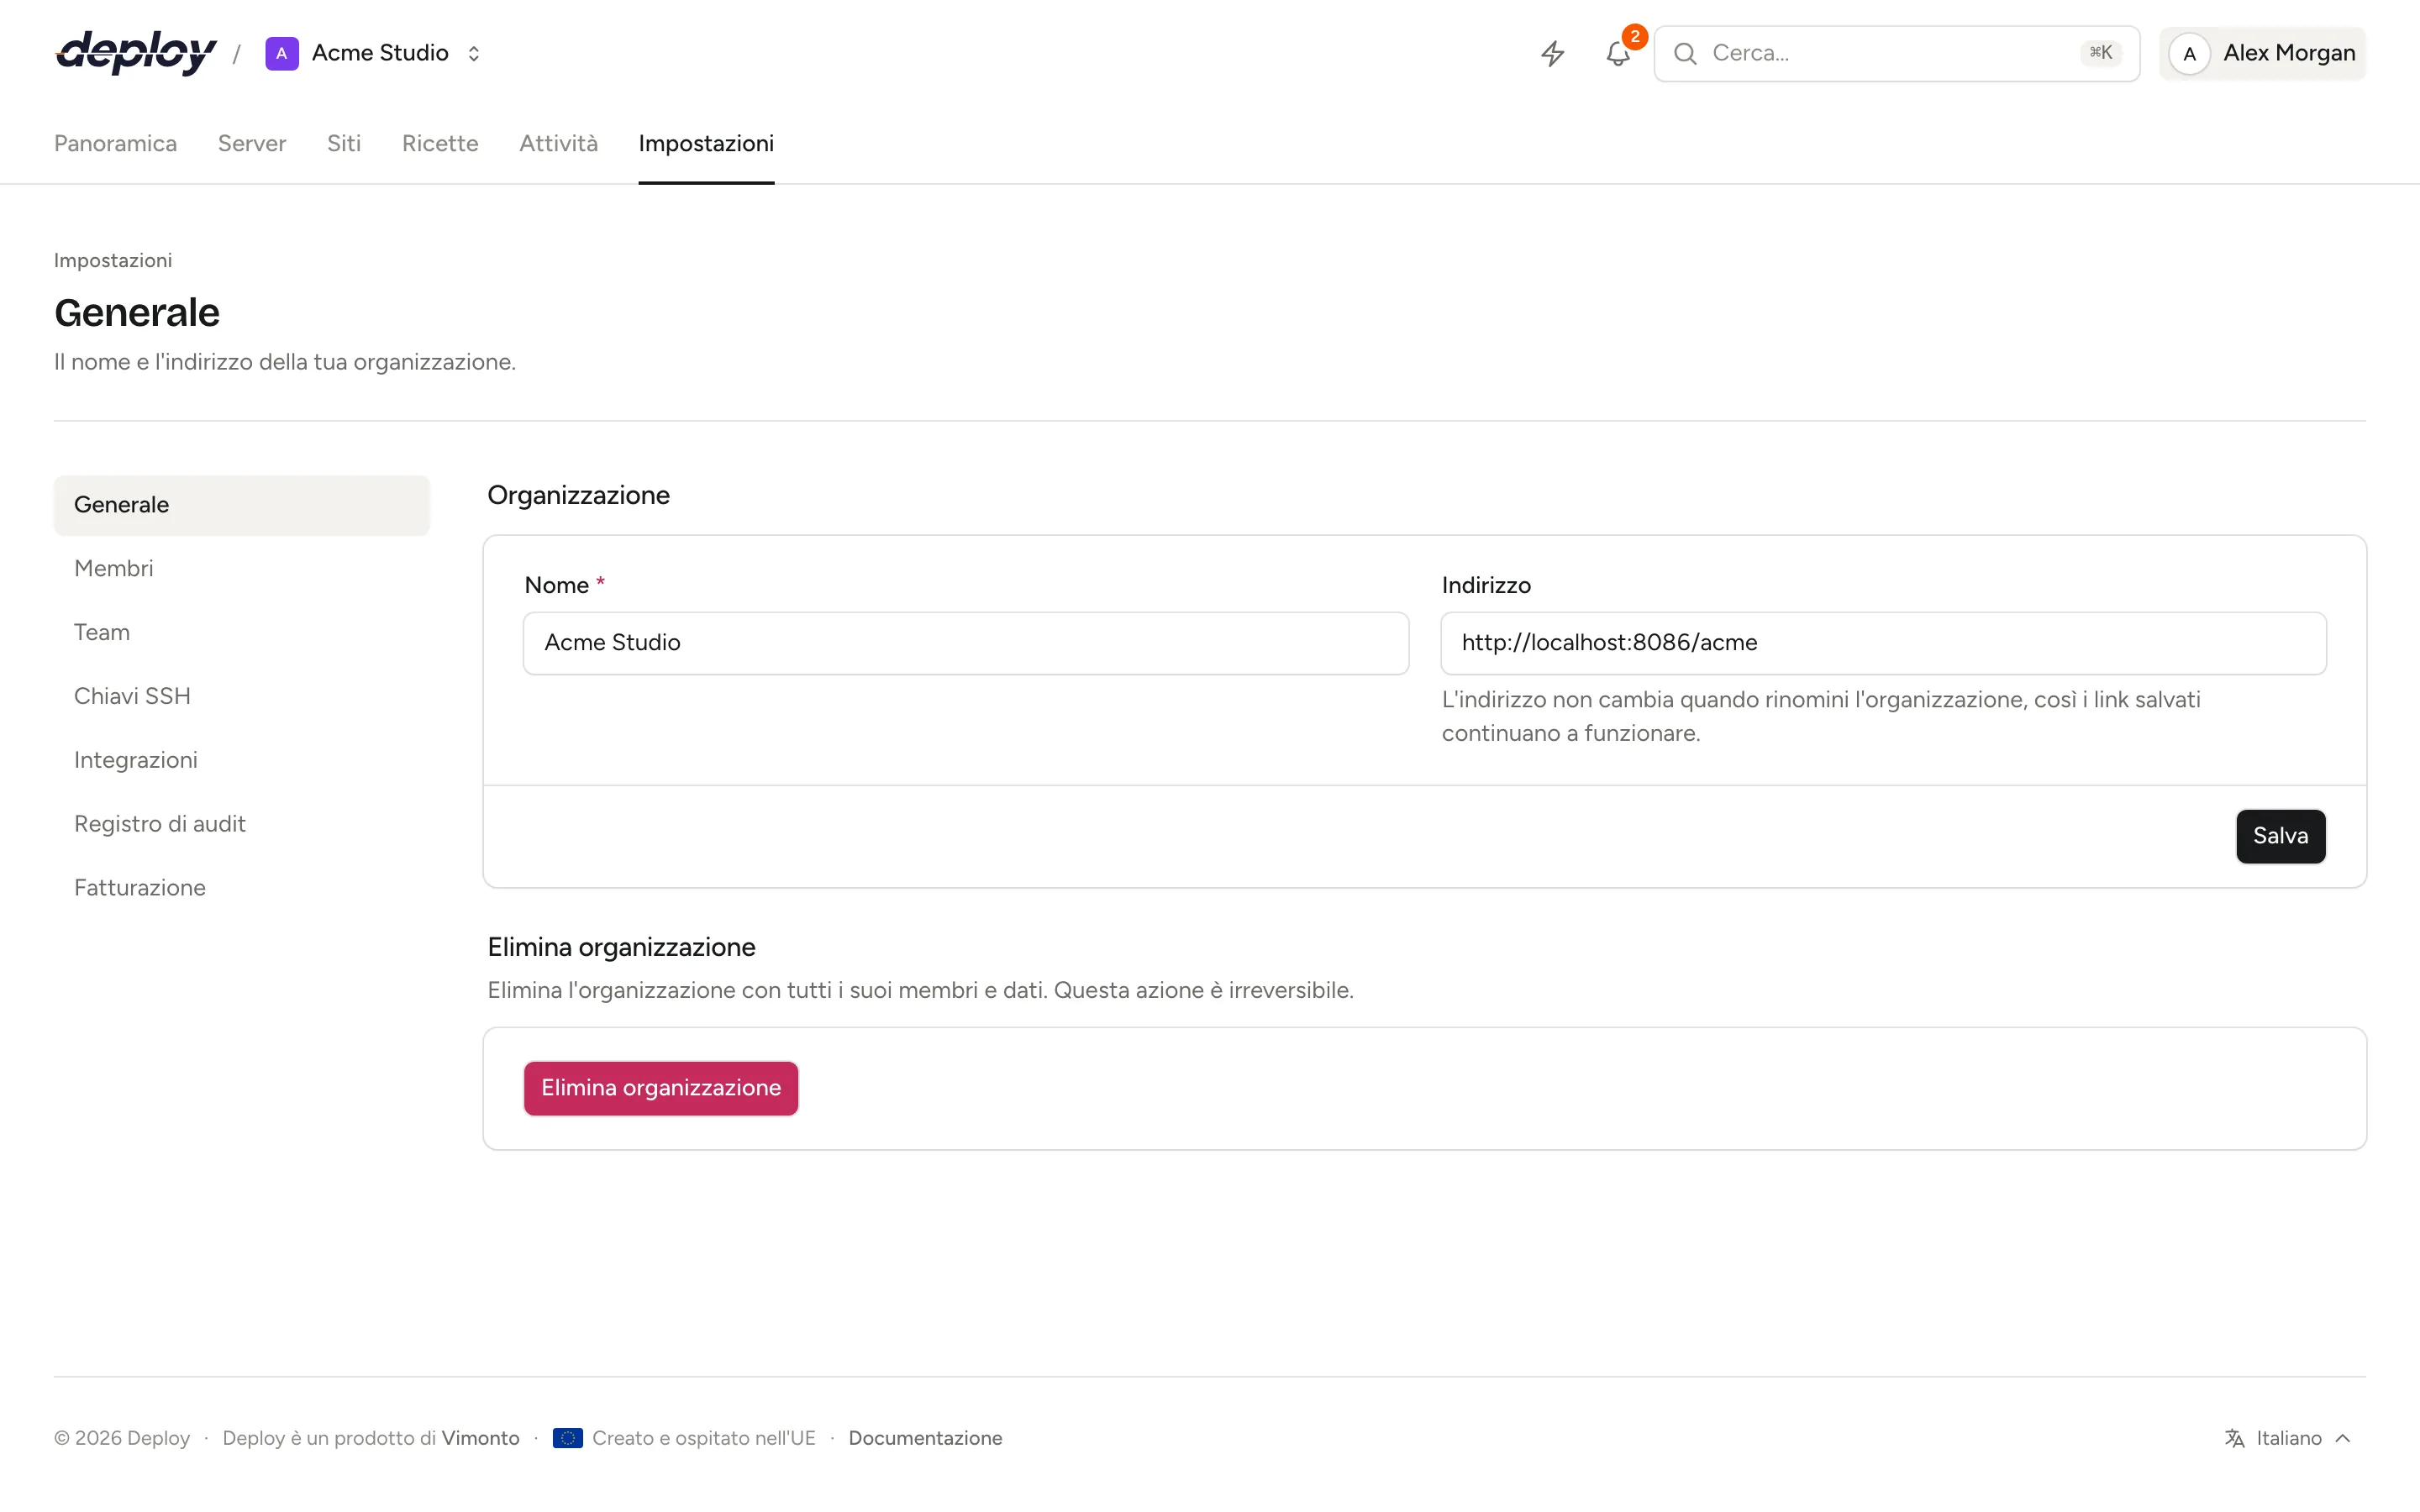Open the Documentazione footer link
This screenshot has height=1512, width=2420.
click(925, 1438)
